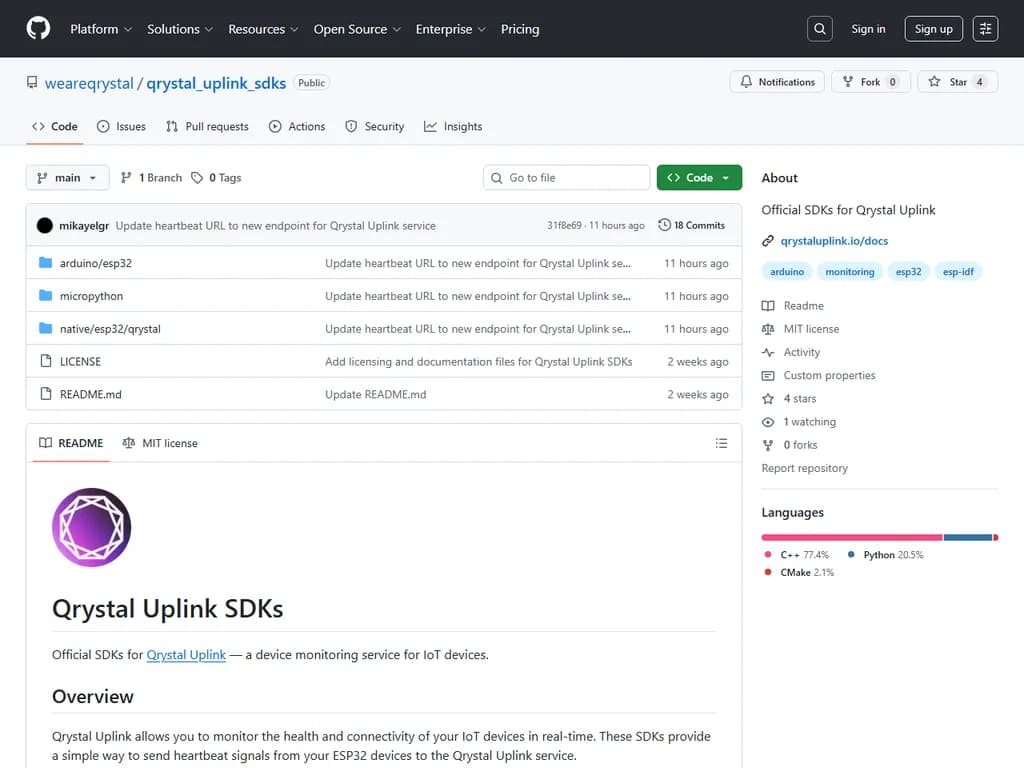This screenshot has width=1024, height=768.
Task: Click the README outline list icon
Action: (x=721, y=443)
